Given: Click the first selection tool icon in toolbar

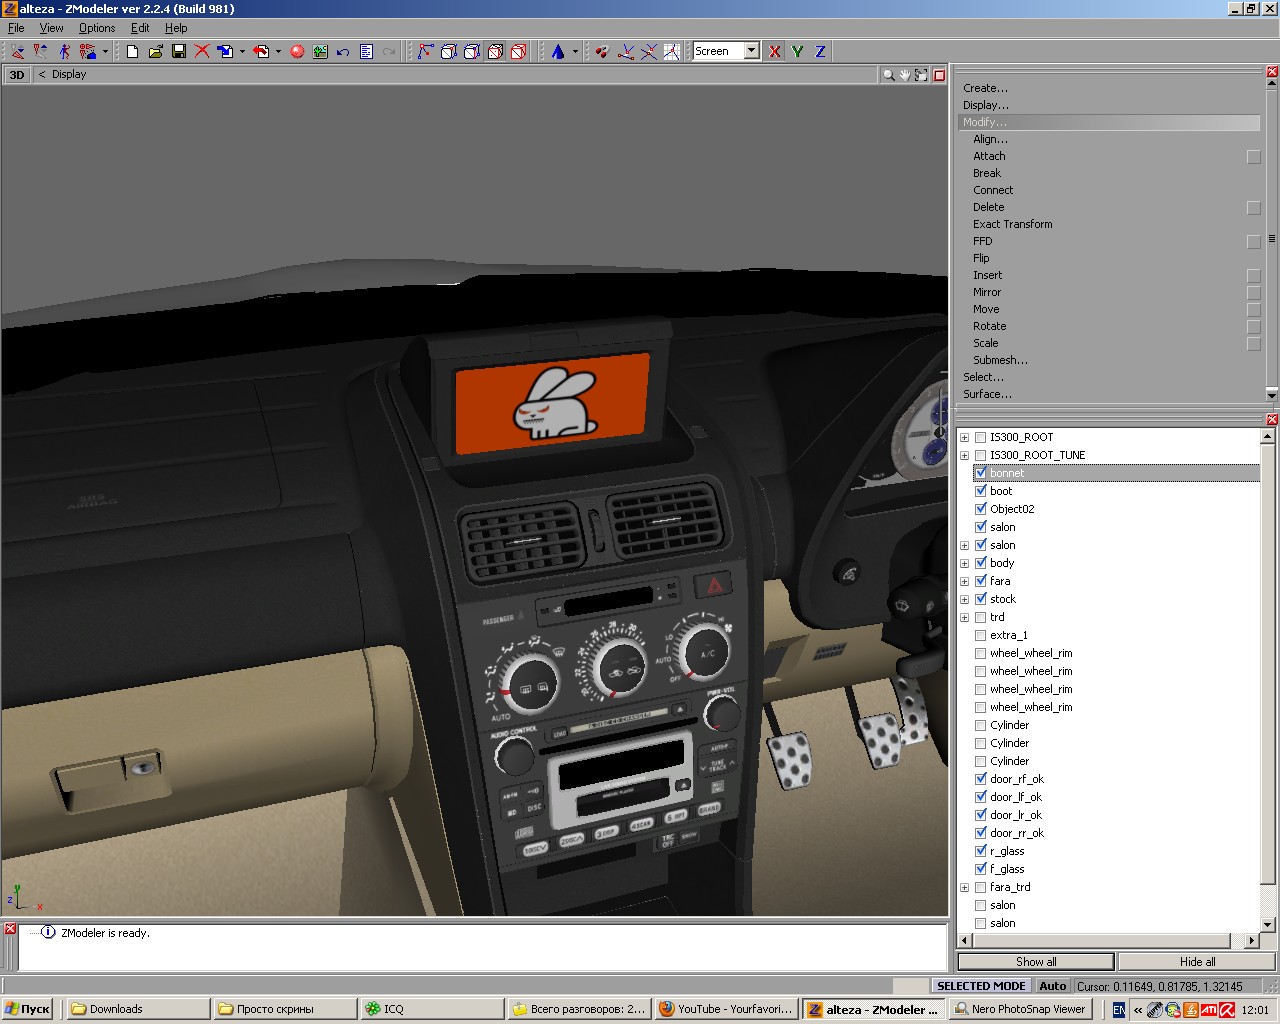Looking at the screenshot, I should (18, 51).
